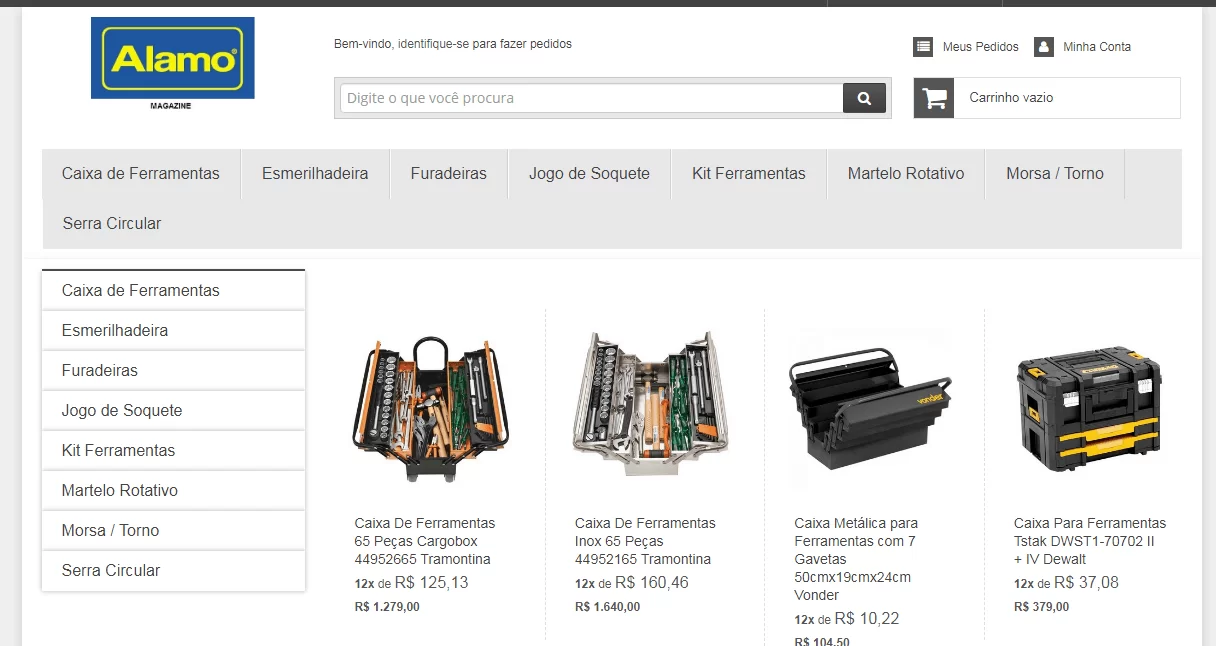
Task: Open Inox 65 Peças 44952165 product title
Action: (x=645, y=541)
